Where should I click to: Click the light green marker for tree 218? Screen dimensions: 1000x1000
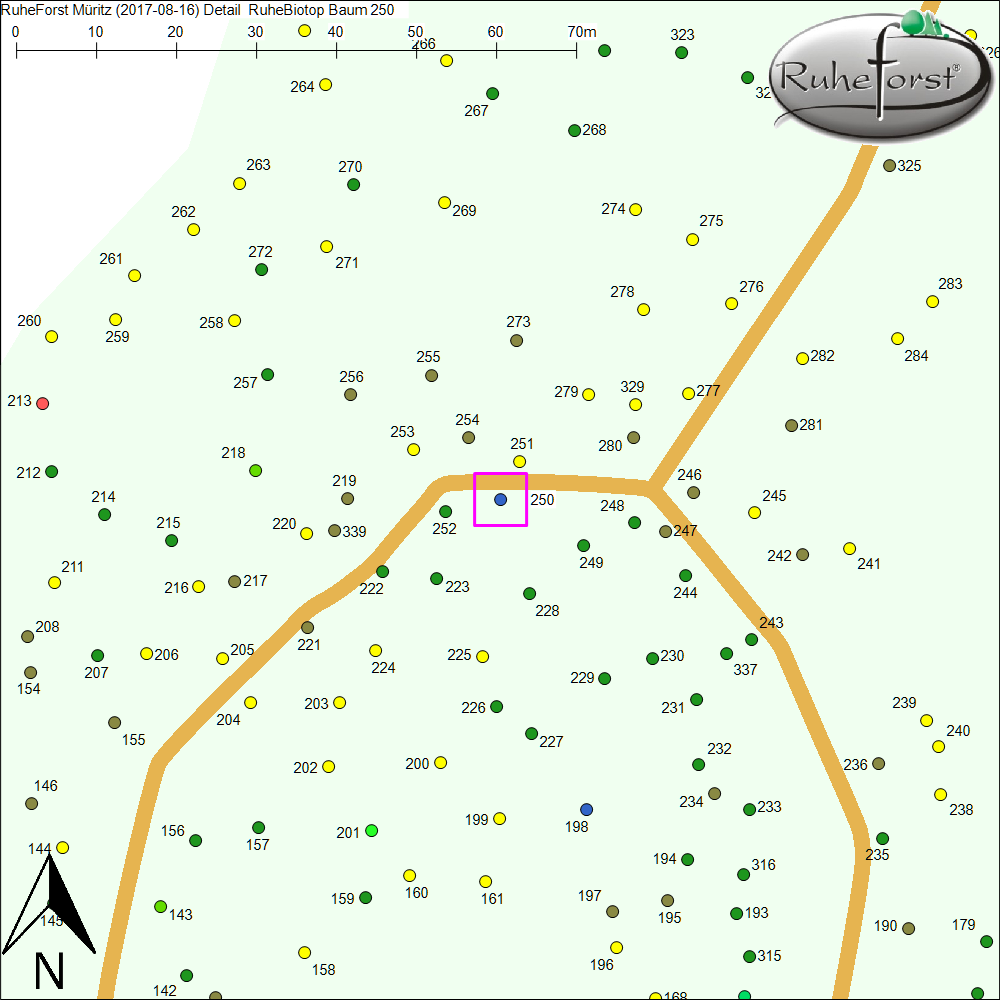(255, 470)
